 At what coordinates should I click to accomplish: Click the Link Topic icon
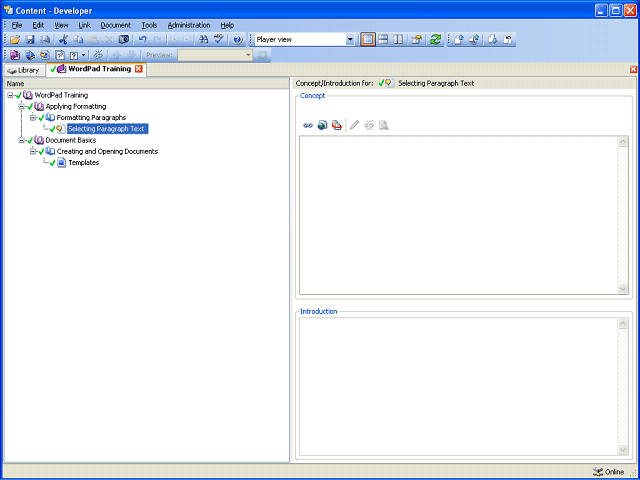[x=45, y=55]
